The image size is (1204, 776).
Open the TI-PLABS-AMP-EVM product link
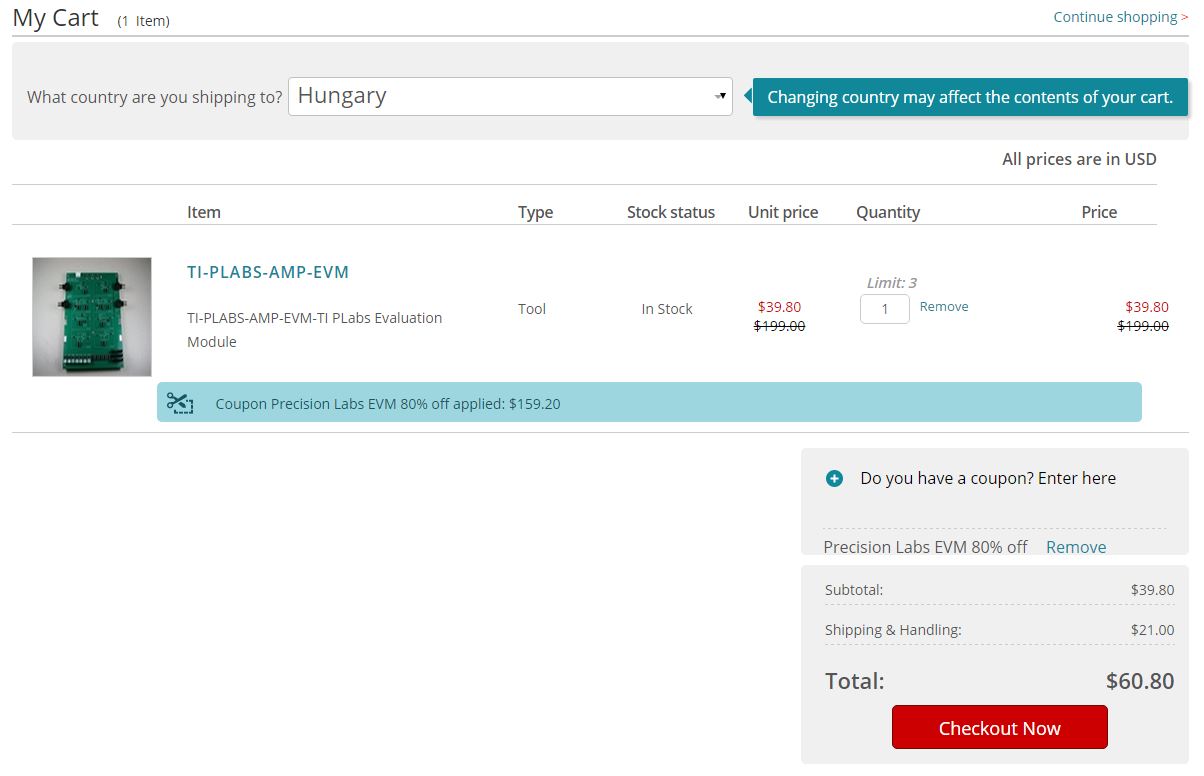pyautogui.click(x=268, y=272)
